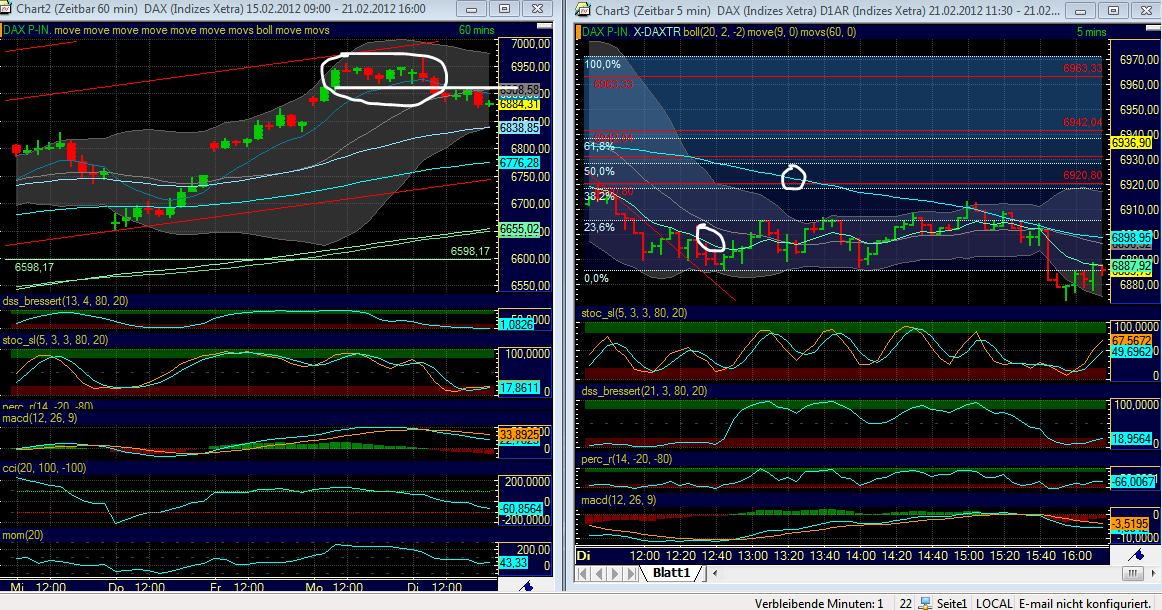Click the last-sheet navigation arrow icon
This screenshot has width=1162, height=610.
631,573
